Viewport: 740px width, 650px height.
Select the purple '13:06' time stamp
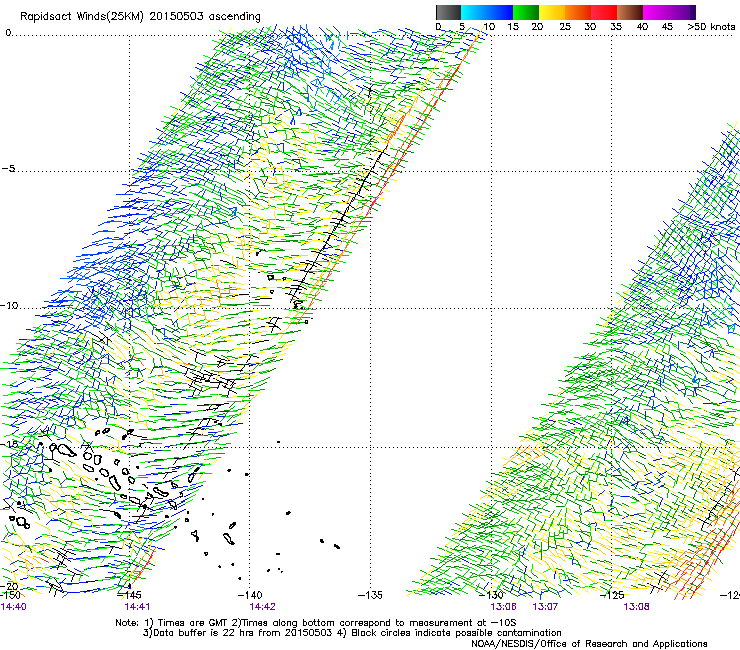pyautogui.click(x=503, y=607)
